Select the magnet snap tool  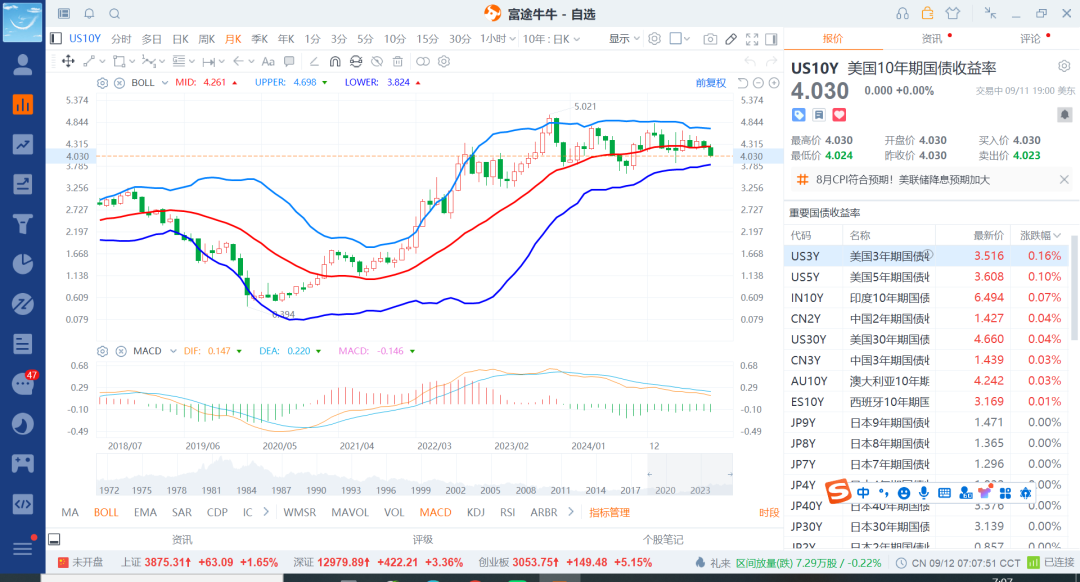coord(335,61)
